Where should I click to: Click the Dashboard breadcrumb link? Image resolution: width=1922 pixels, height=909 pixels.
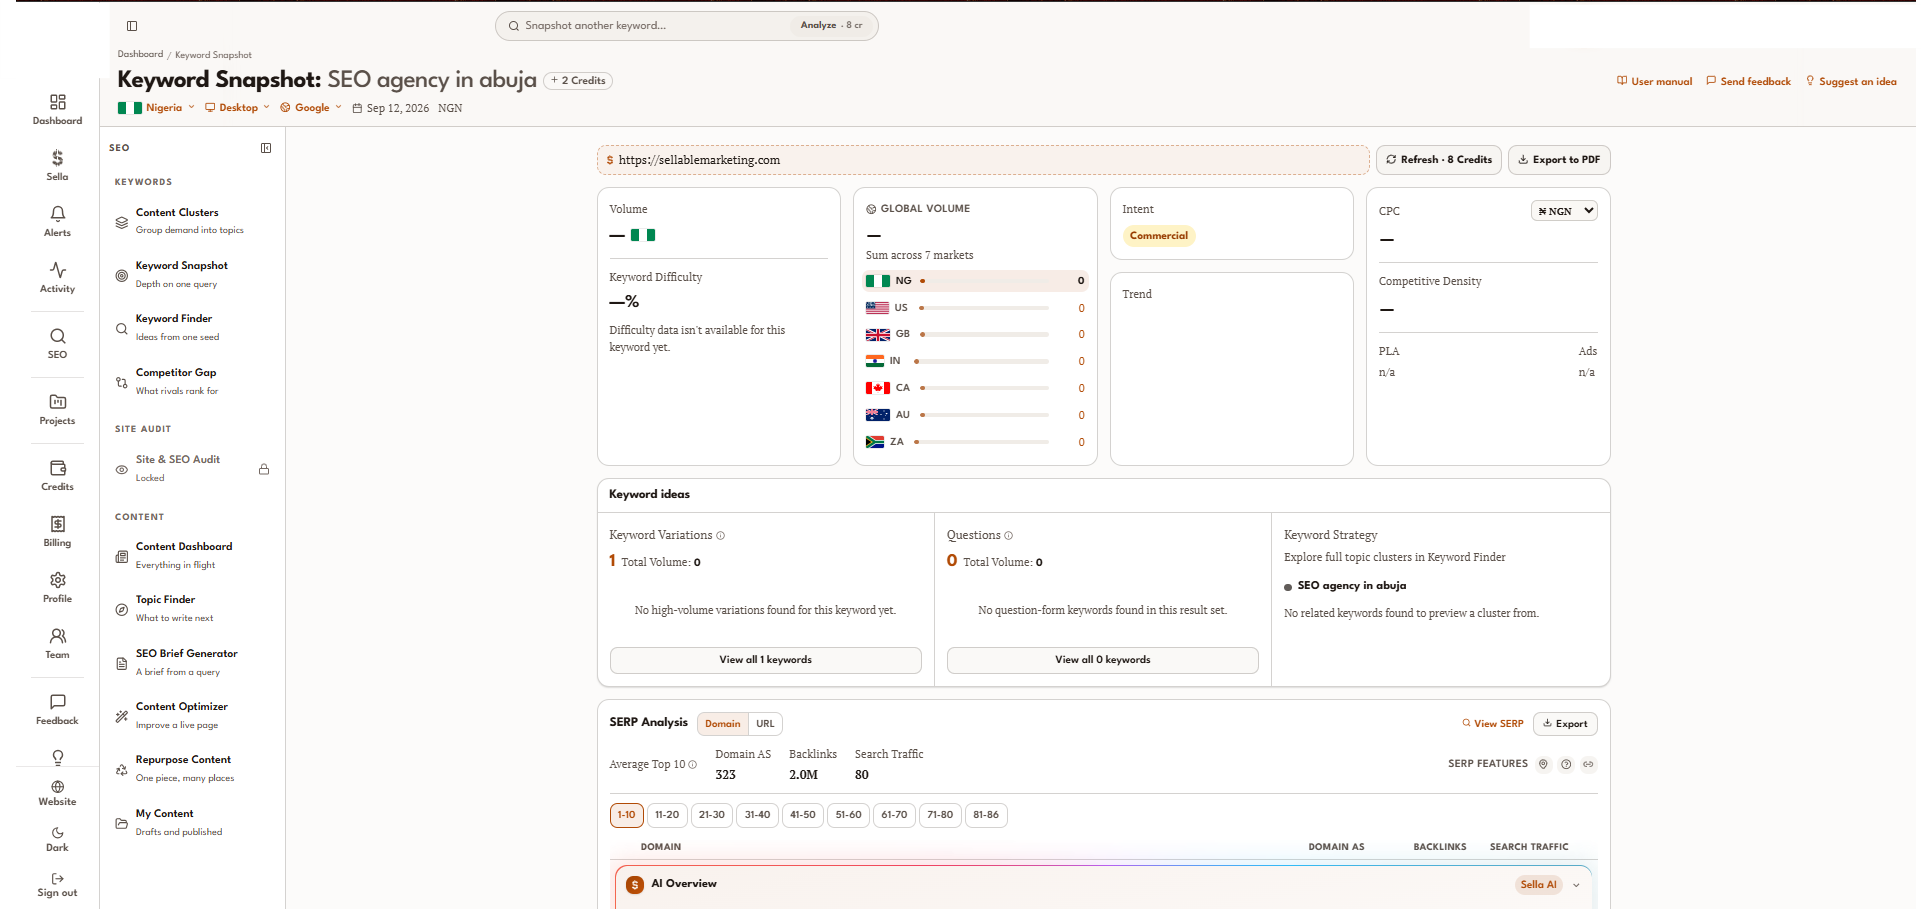point(140,55)
